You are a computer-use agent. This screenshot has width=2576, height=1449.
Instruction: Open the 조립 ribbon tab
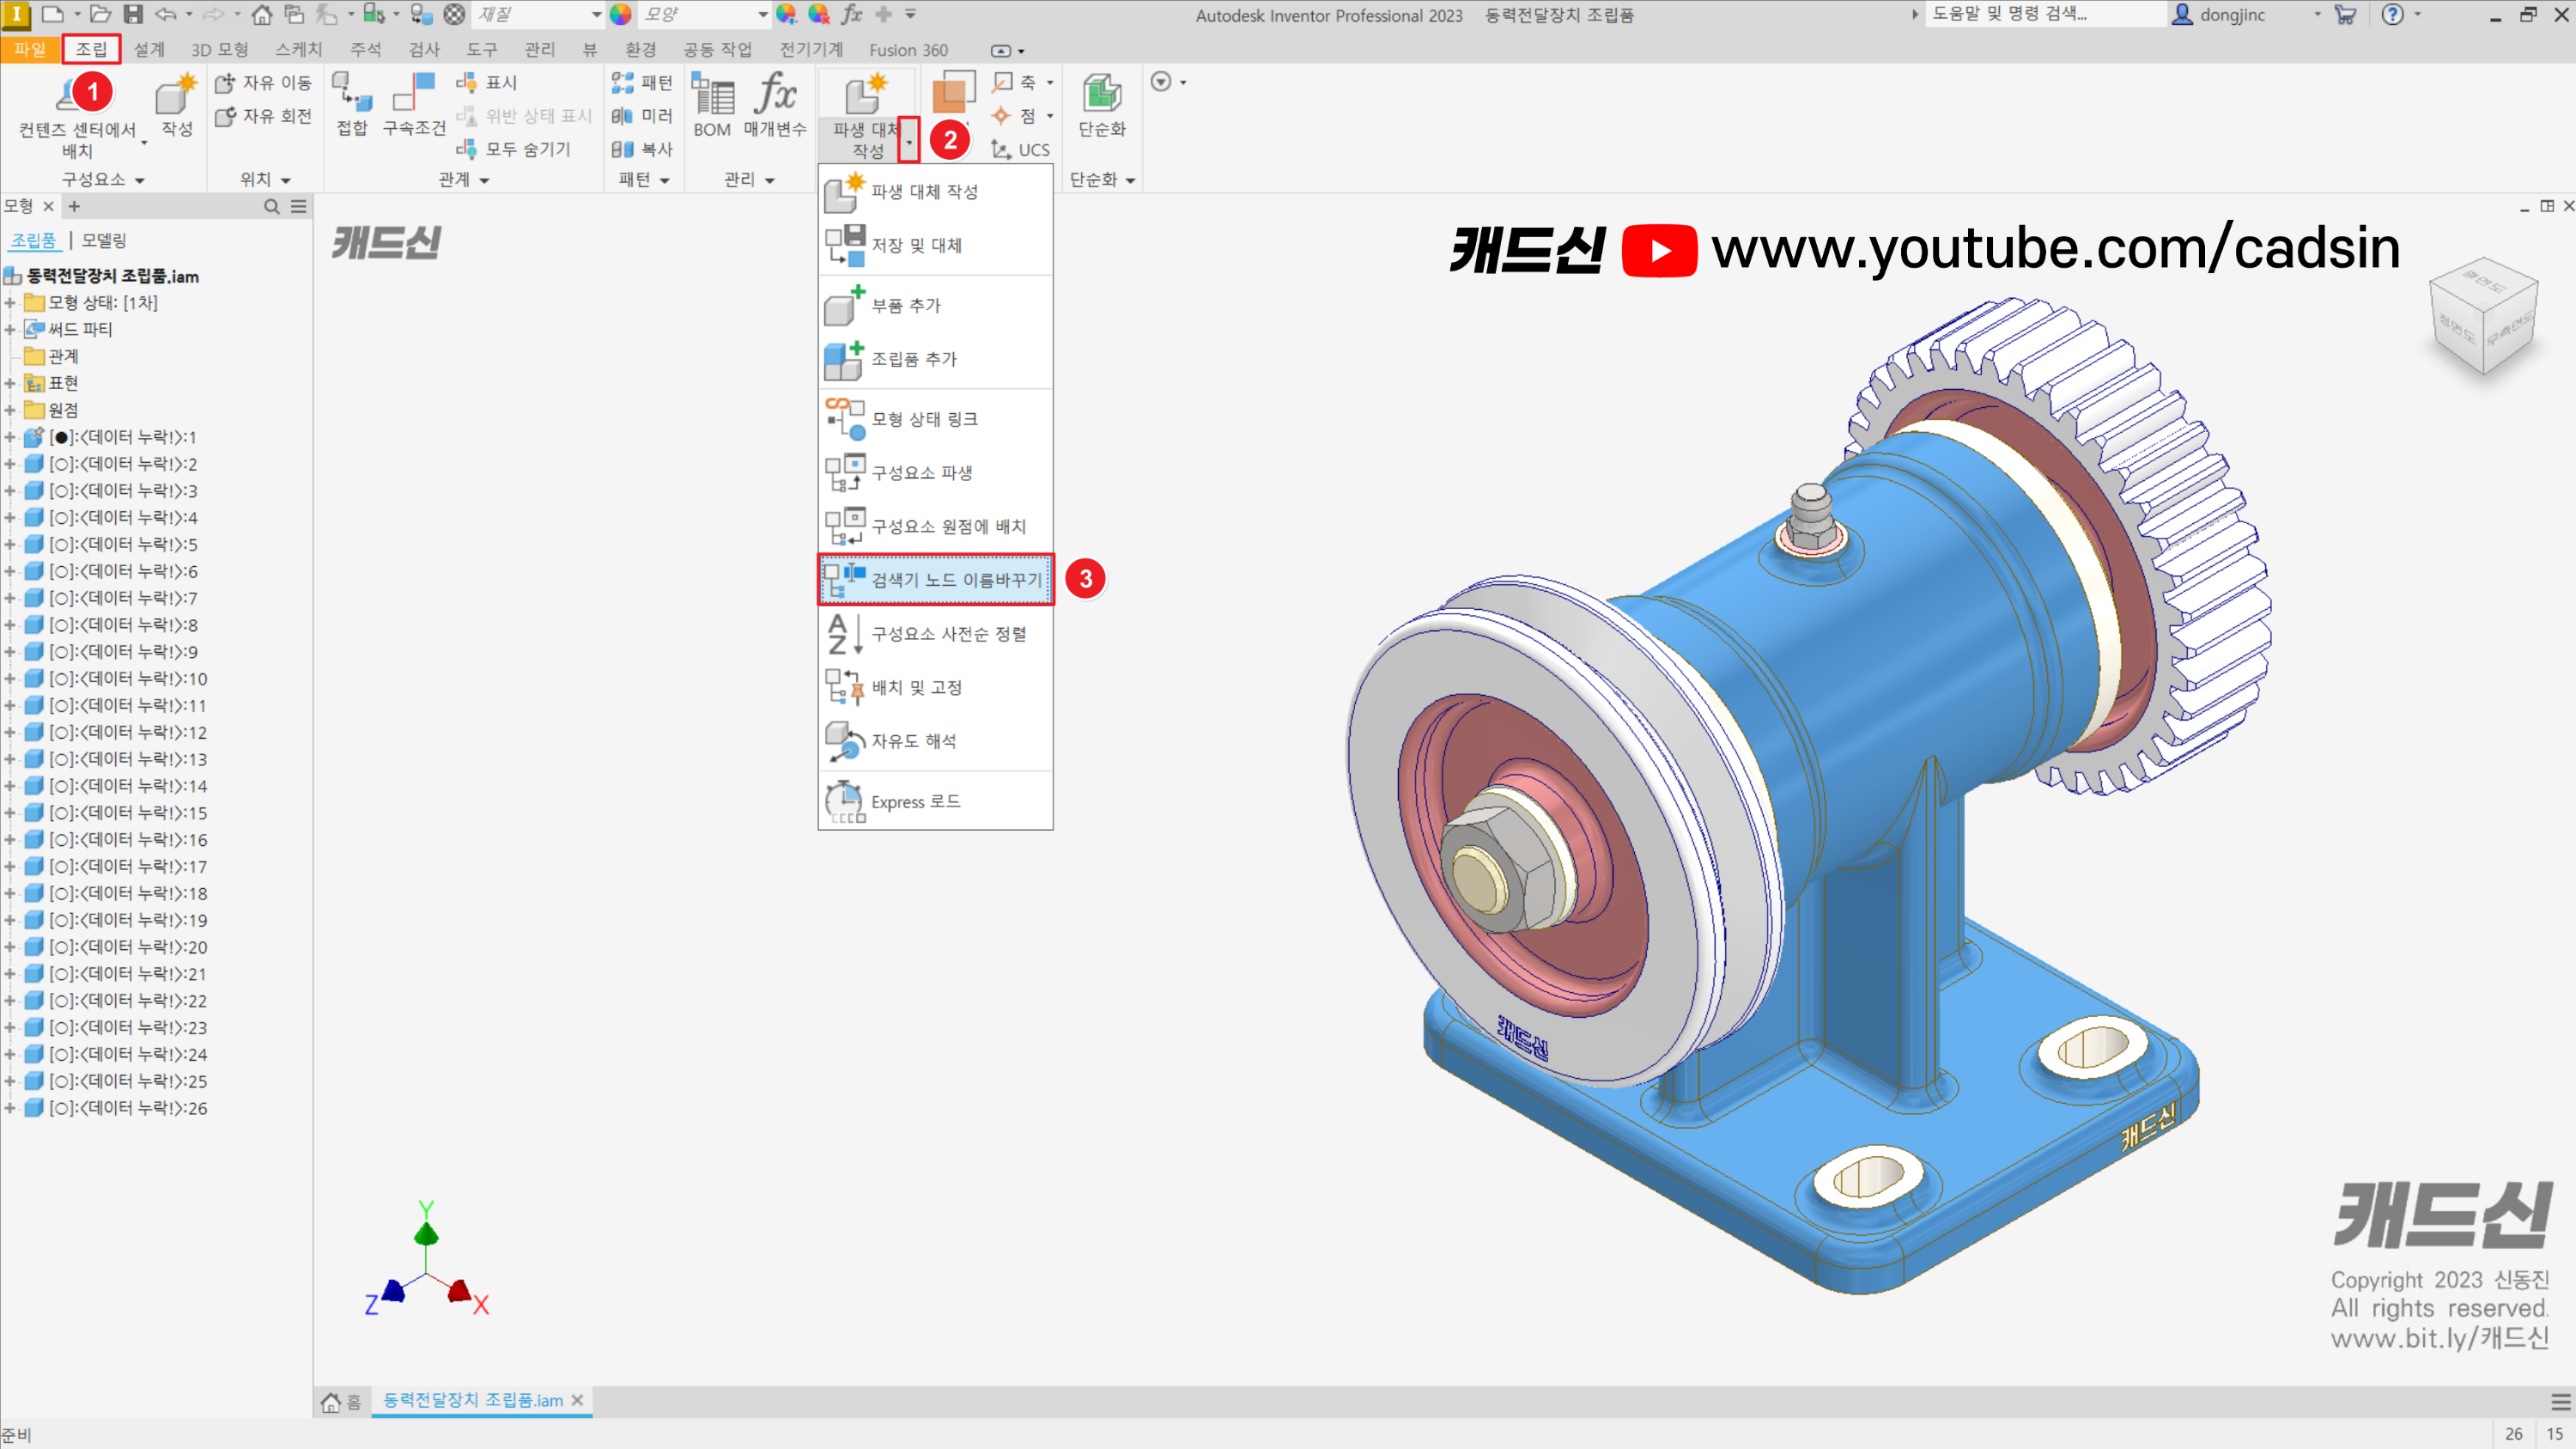(x=91, y=49)
